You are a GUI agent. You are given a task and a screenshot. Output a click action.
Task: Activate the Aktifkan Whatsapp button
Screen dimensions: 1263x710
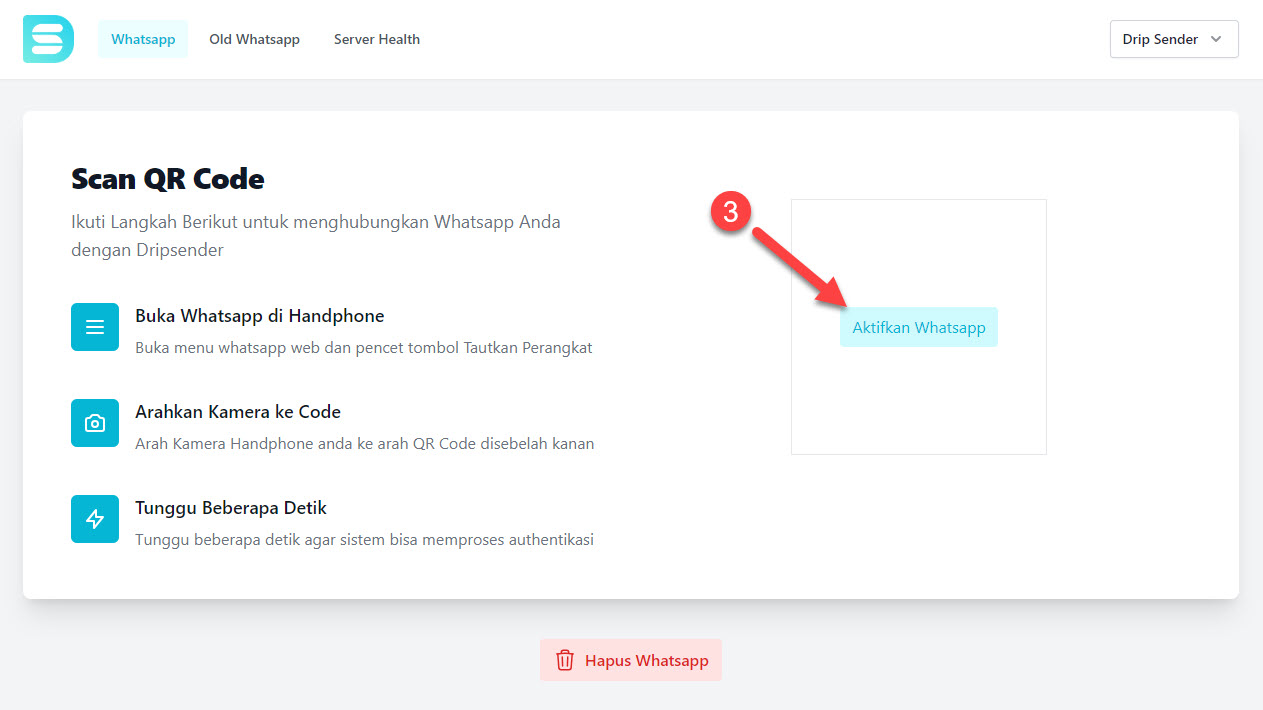(x=919, y=327)
